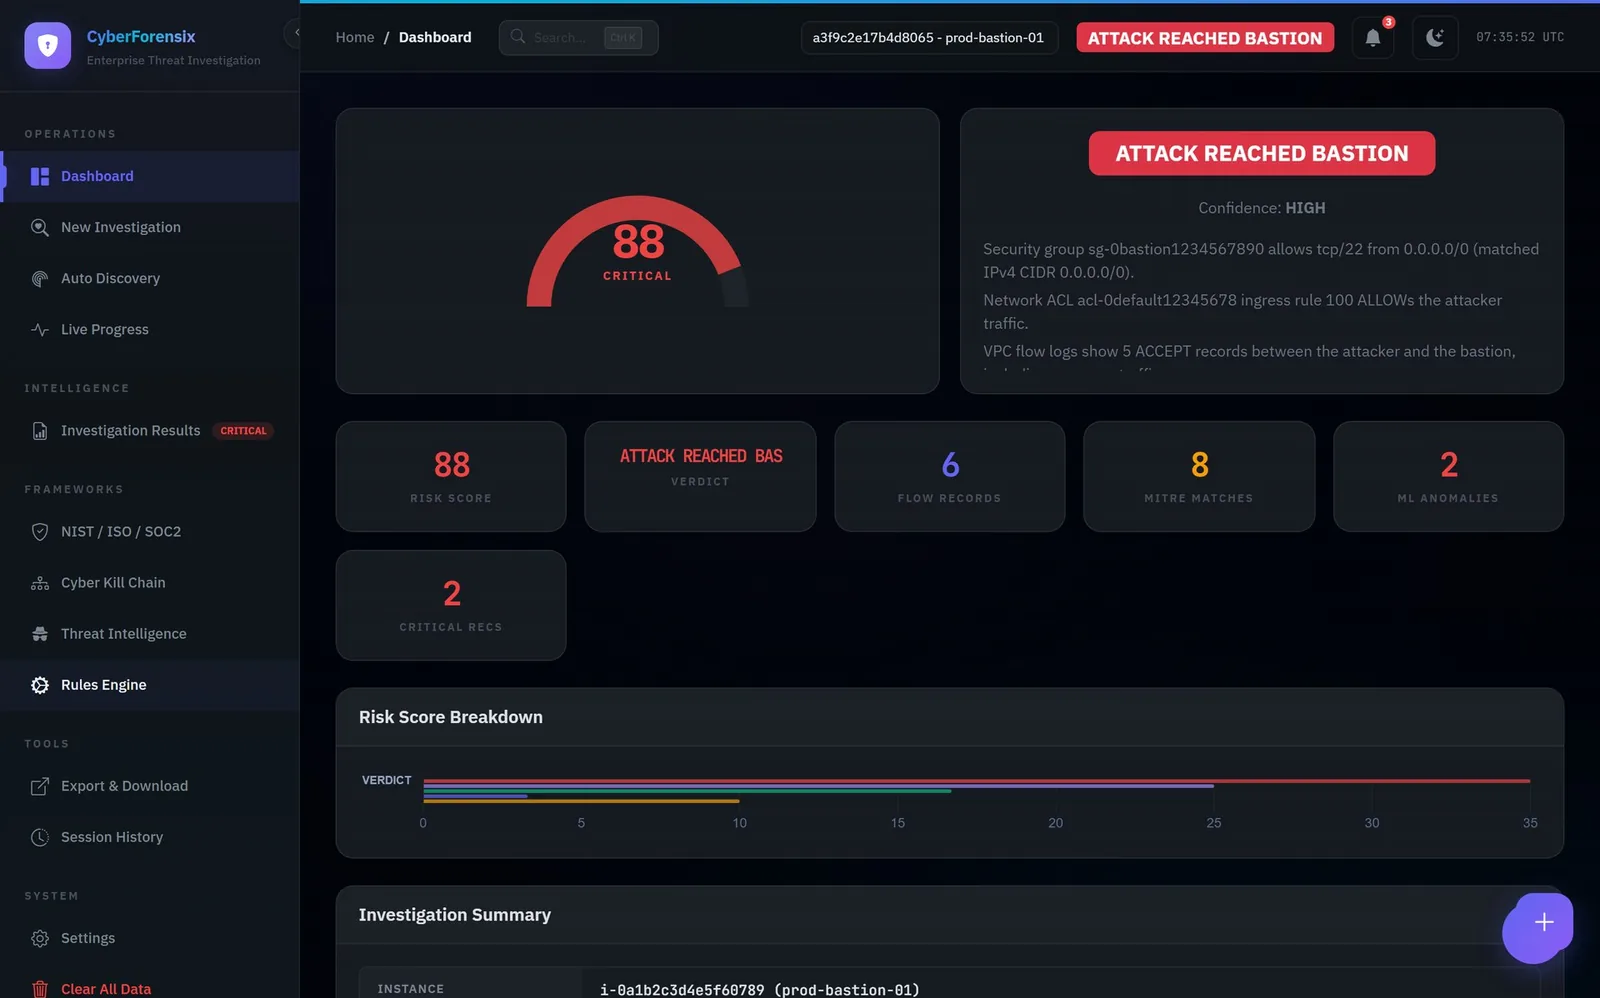Screen dimensions: 1600x998
Task: Click the 88 critical risk gauge
Action: click(x=637, y=251)
